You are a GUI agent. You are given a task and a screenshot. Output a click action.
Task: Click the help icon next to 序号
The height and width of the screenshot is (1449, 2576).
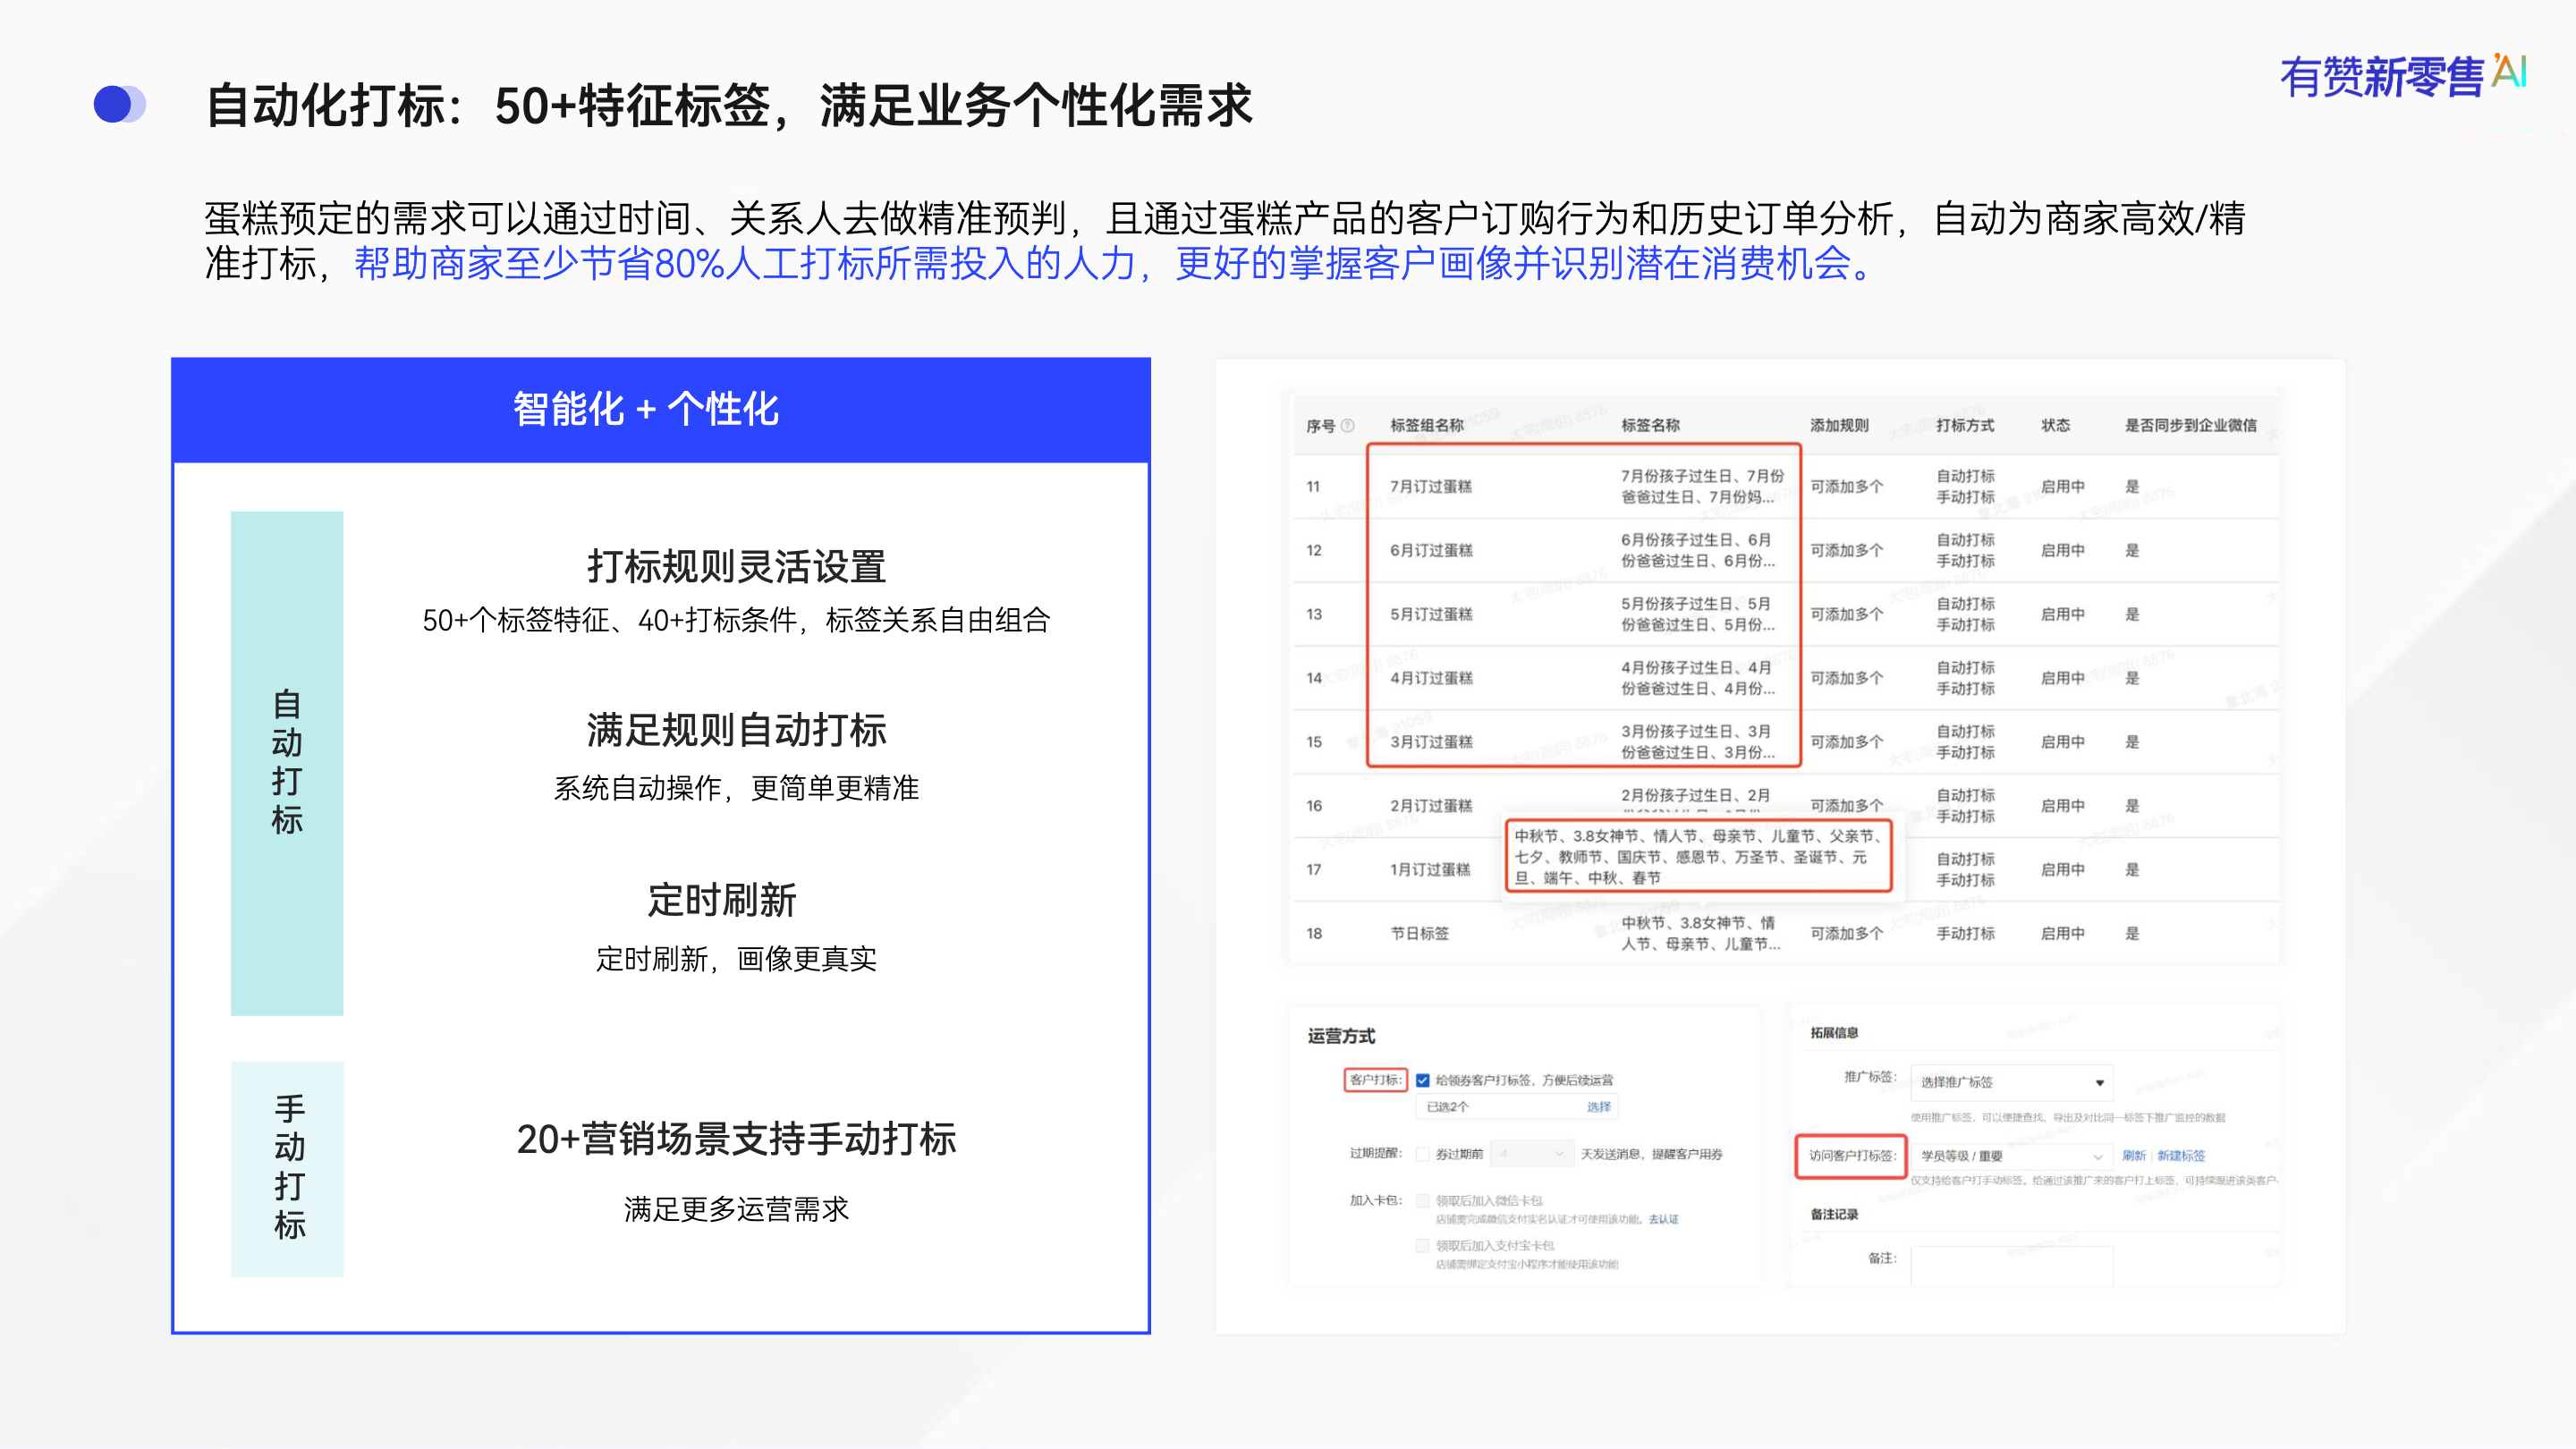(1347, 426)
